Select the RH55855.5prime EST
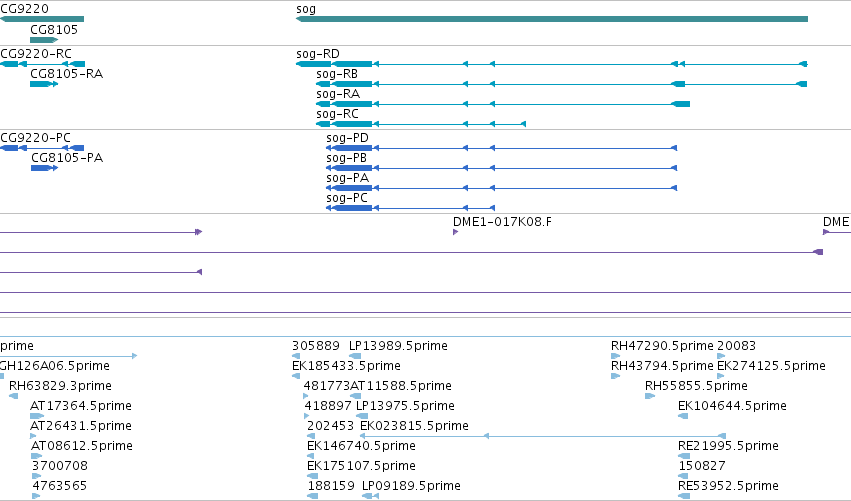851x501 pixels. point(696,386)
